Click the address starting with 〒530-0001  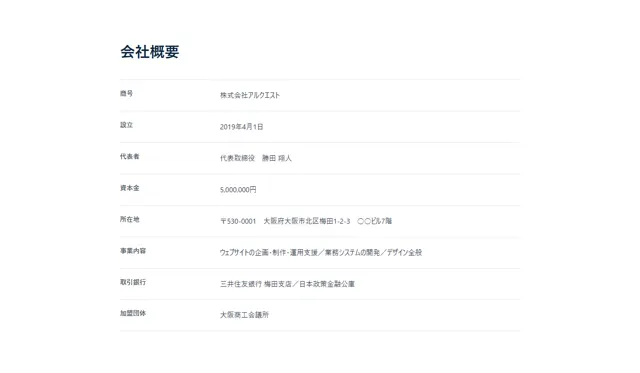coord(306,221)
